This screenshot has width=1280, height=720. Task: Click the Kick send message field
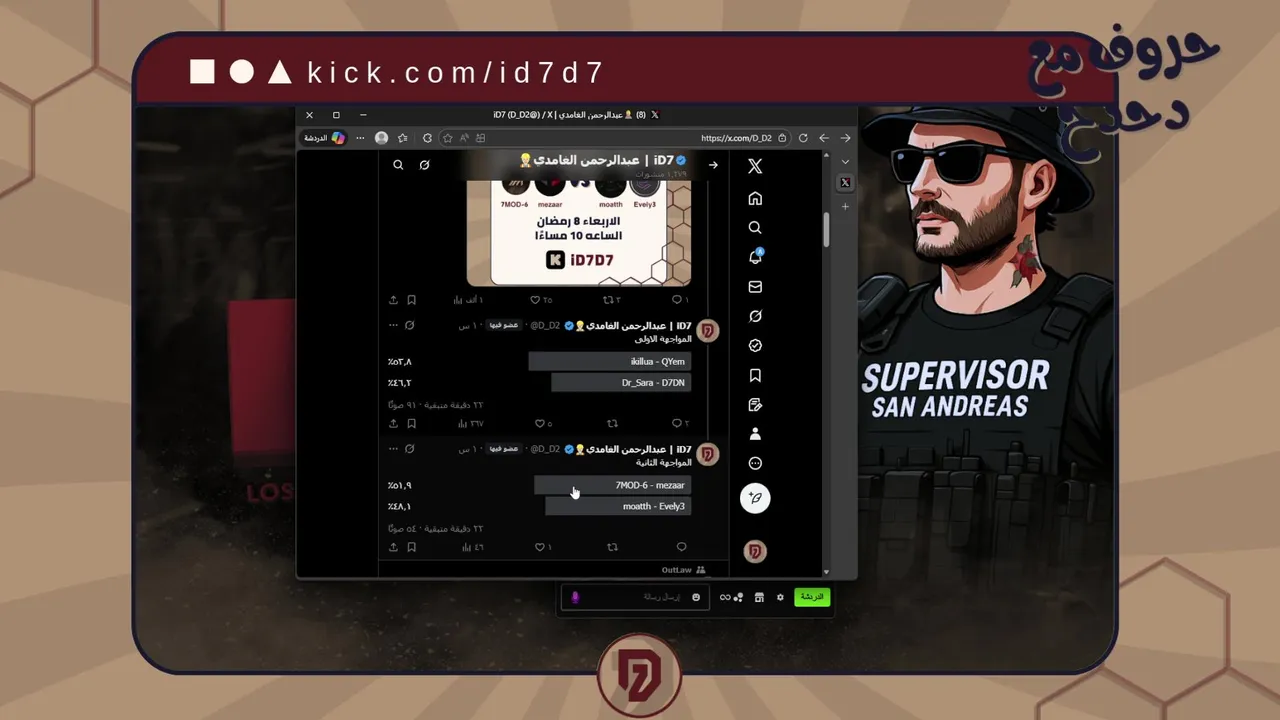[636, 597]
